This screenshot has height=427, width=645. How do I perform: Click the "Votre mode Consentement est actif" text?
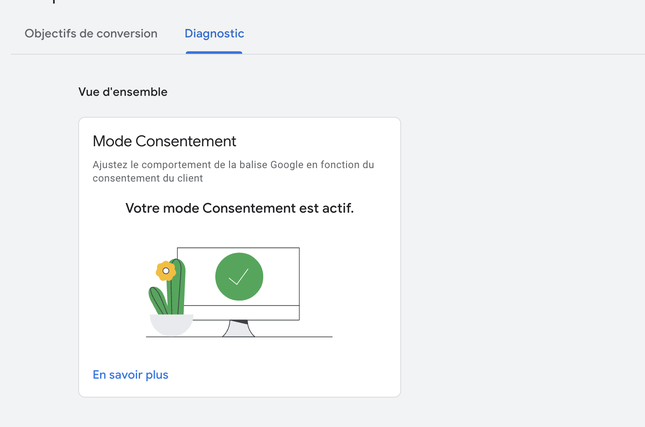pos(239,209)
